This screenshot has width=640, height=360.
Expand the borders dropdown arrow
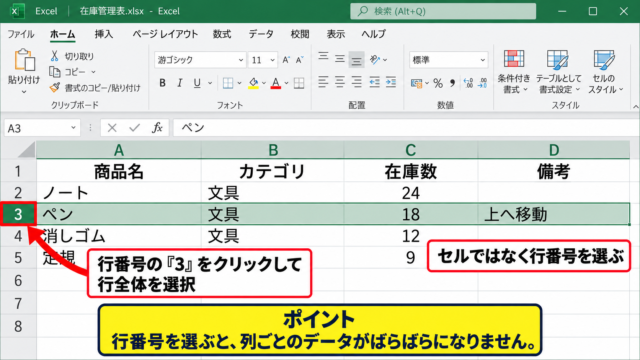(x=239, y=83)
